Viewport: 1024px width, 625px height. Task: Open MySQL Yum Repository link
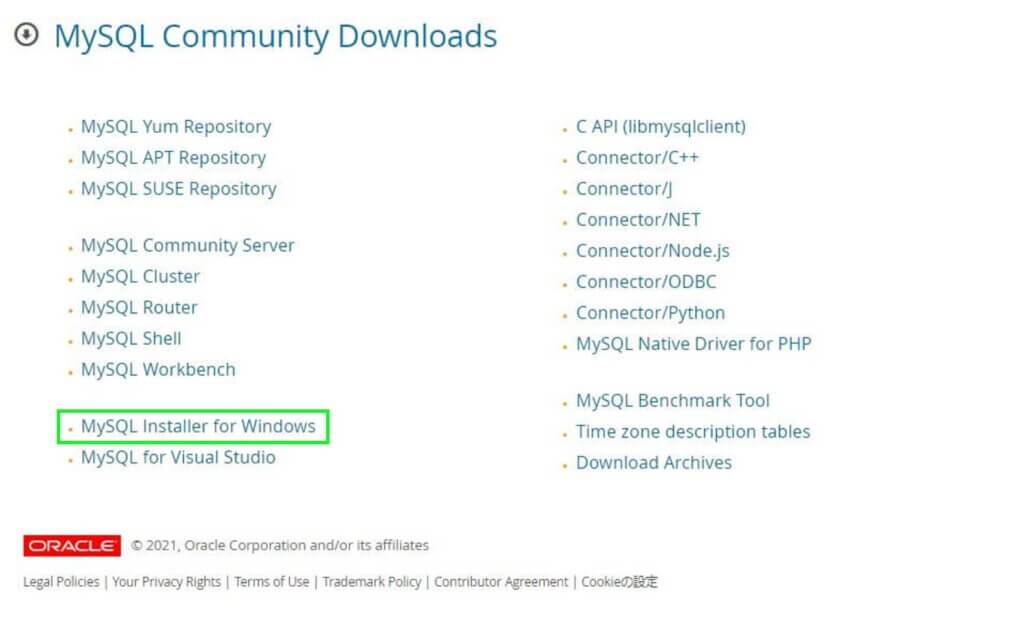[176, 127]
